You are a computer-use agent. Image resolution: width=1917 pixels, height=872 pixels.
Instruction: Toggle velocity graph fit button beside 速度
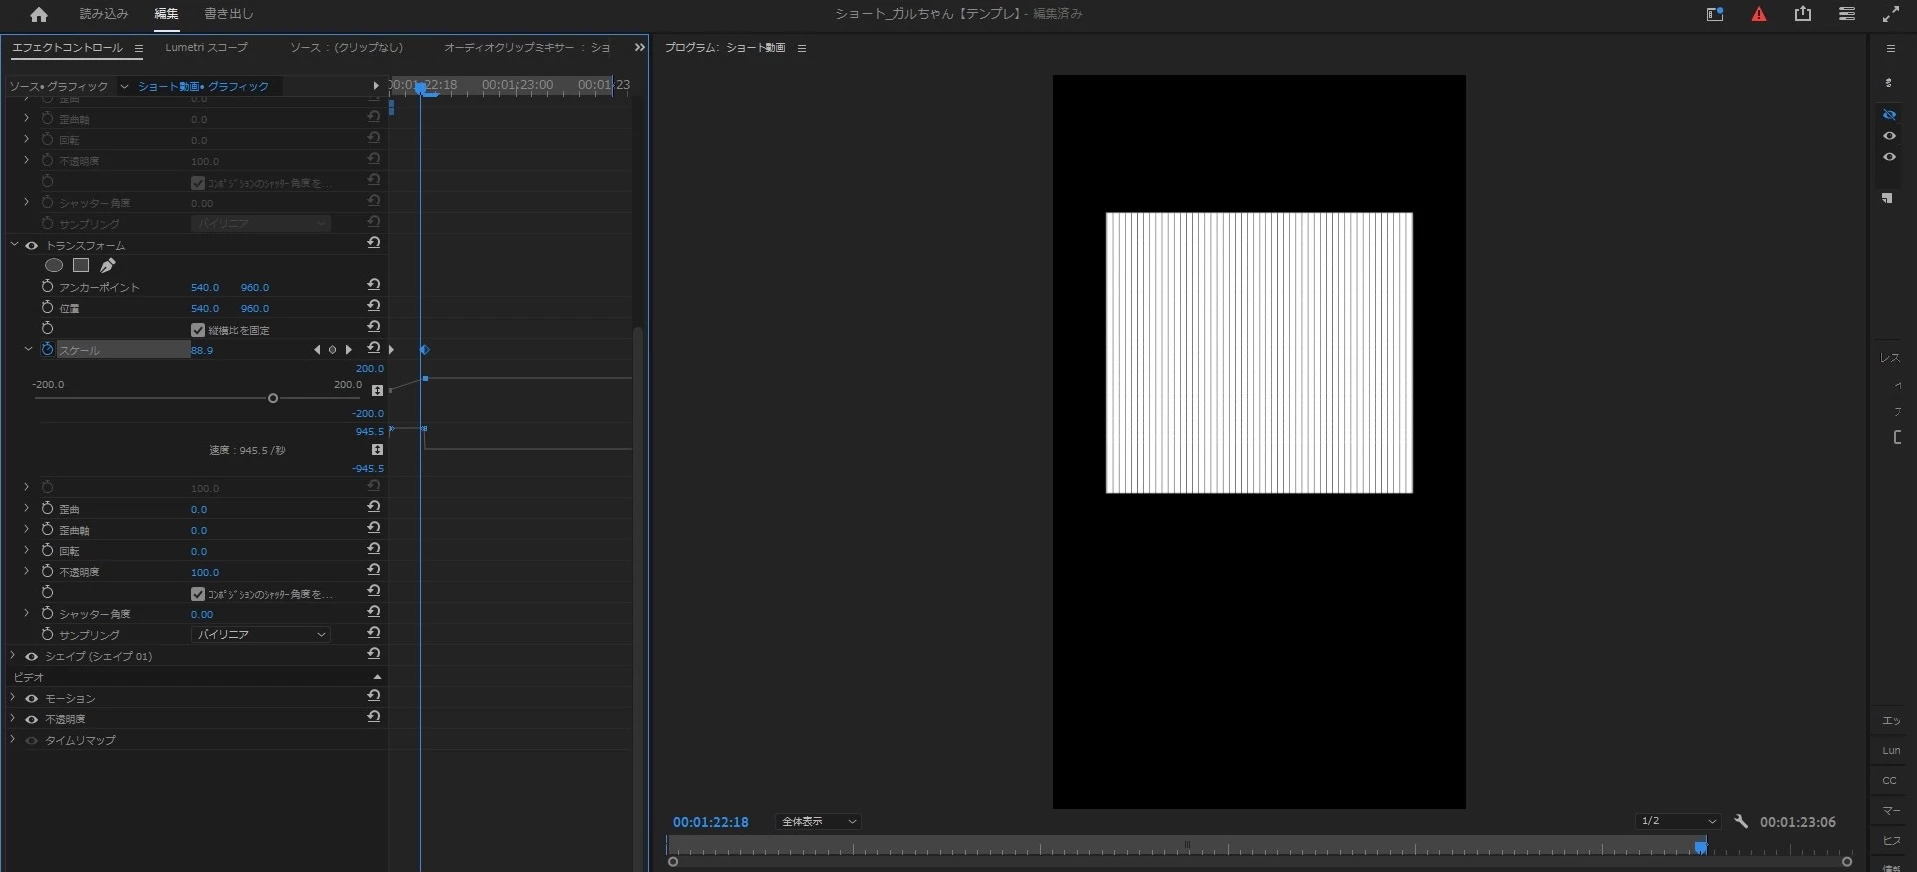click(377, 450)
